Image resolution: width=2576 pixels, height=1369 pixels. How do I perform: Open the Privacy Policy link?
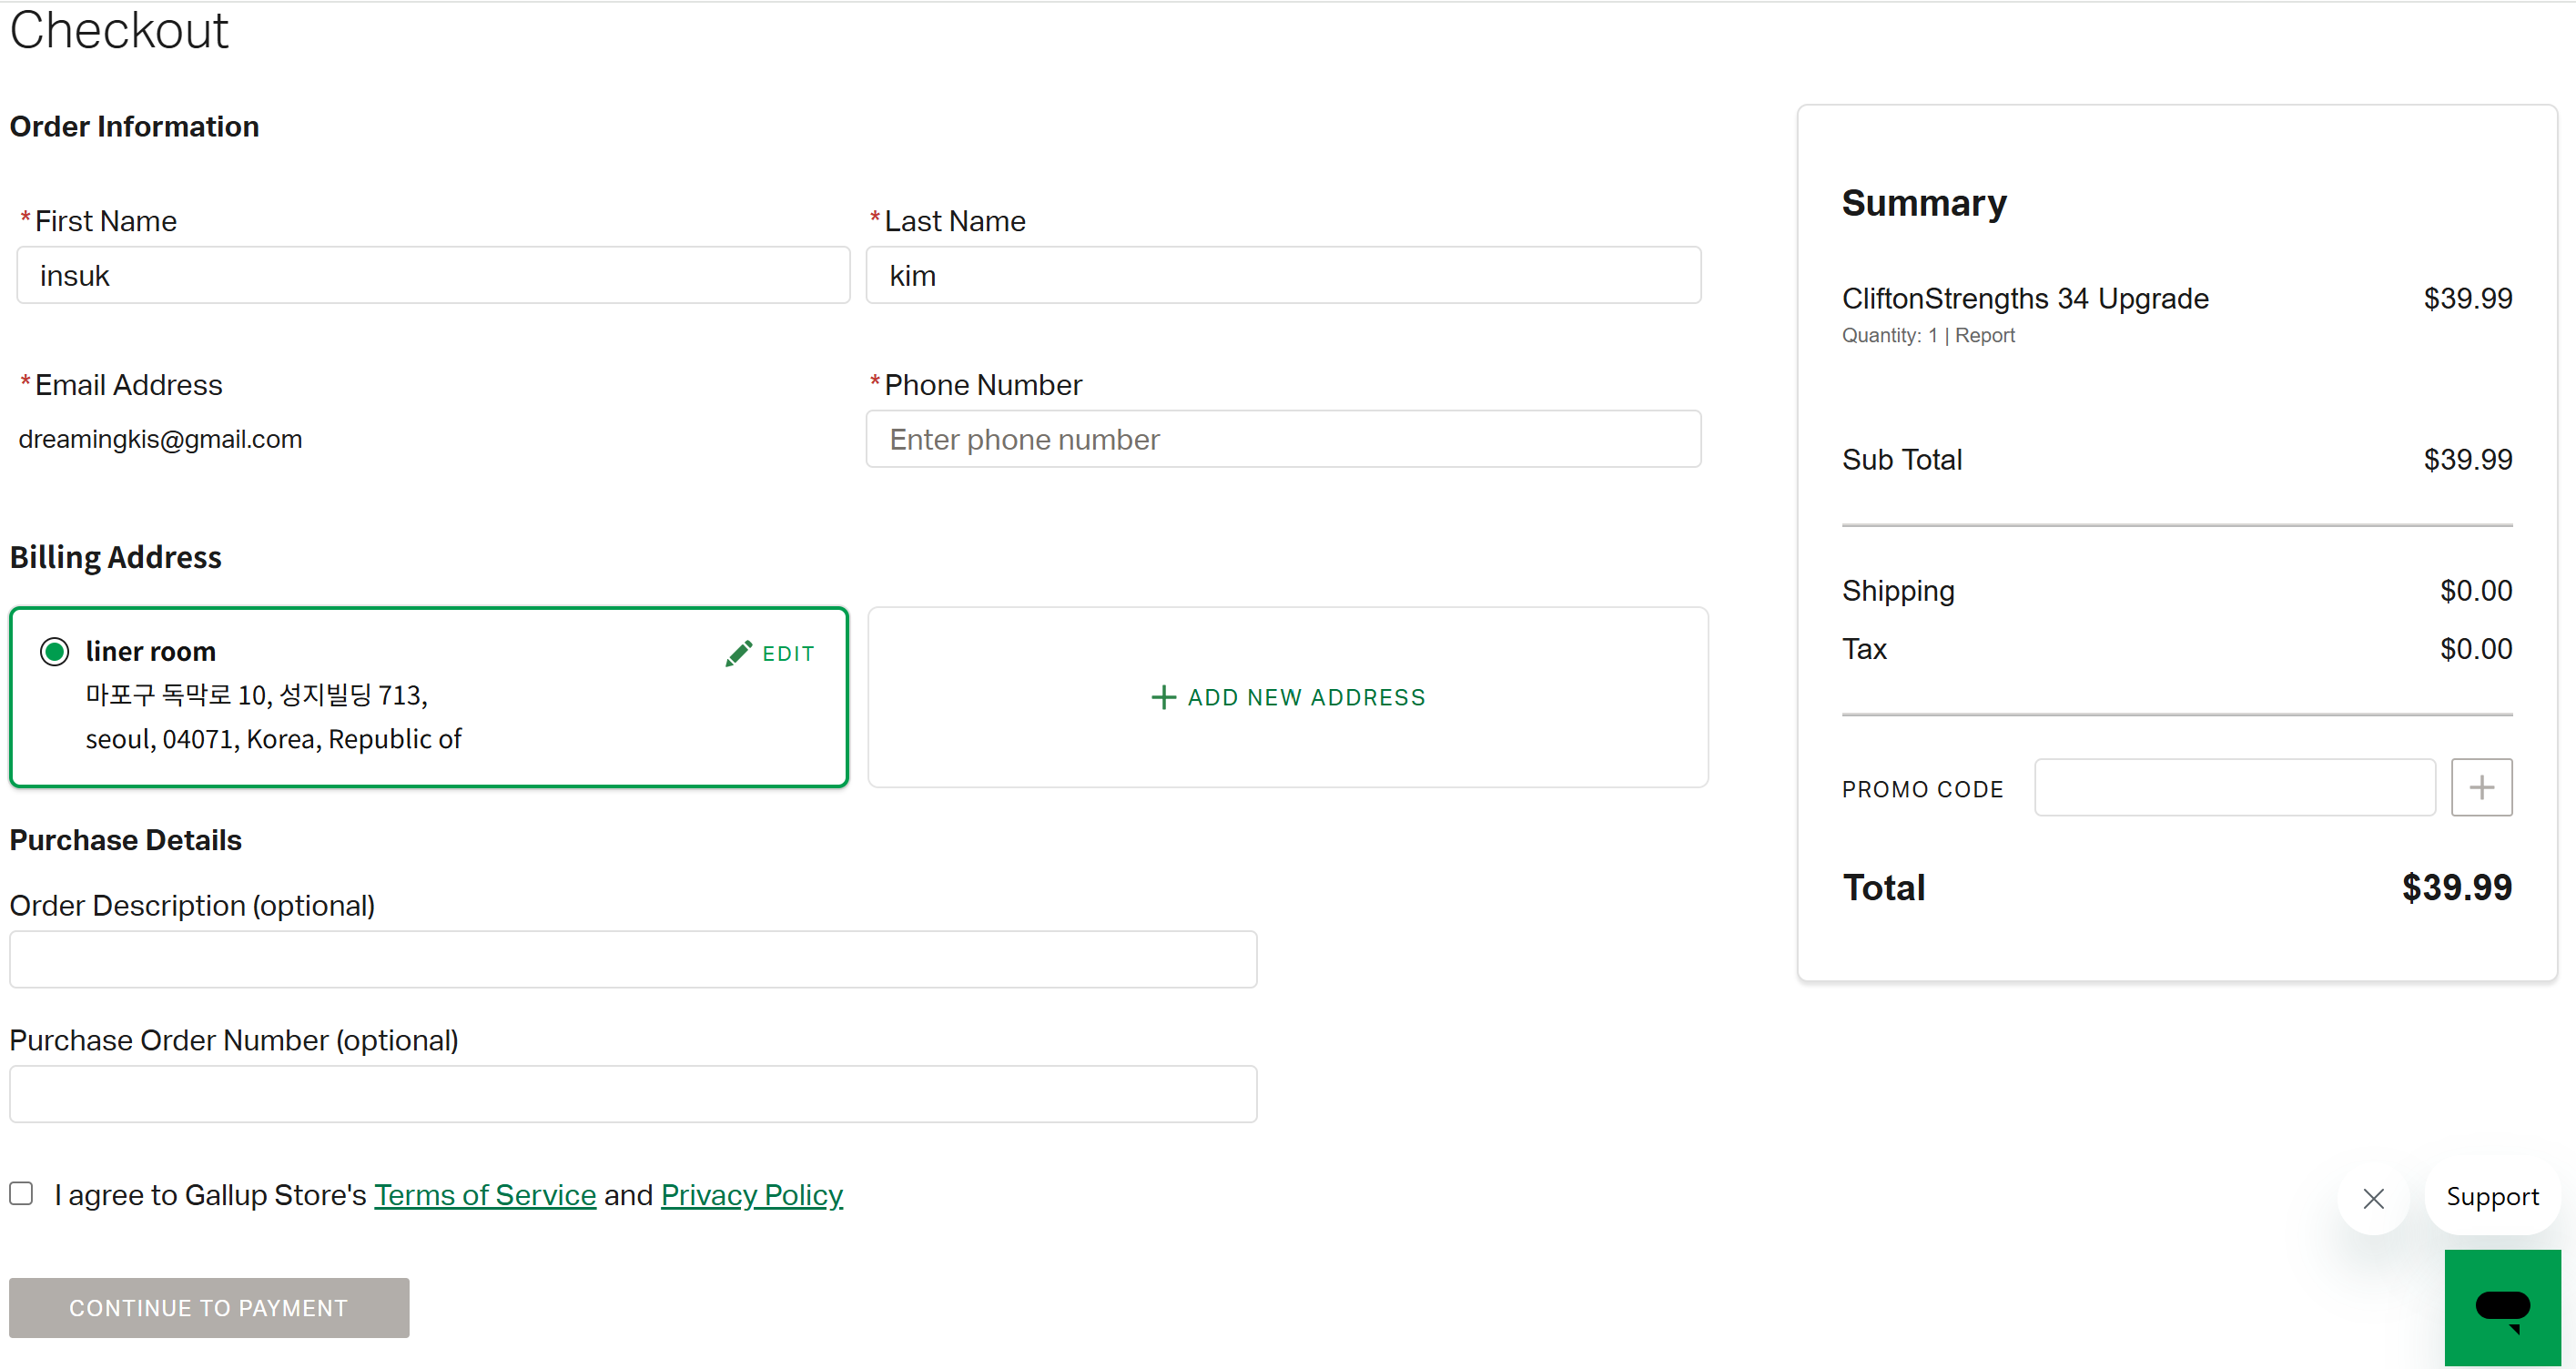tap(752, 1195)
